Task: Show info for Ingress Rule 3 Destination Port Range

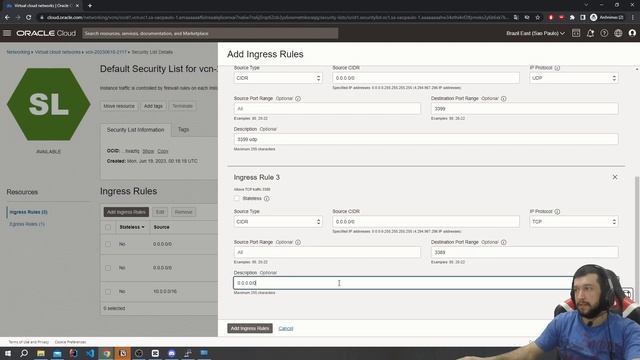Action: 504,242
